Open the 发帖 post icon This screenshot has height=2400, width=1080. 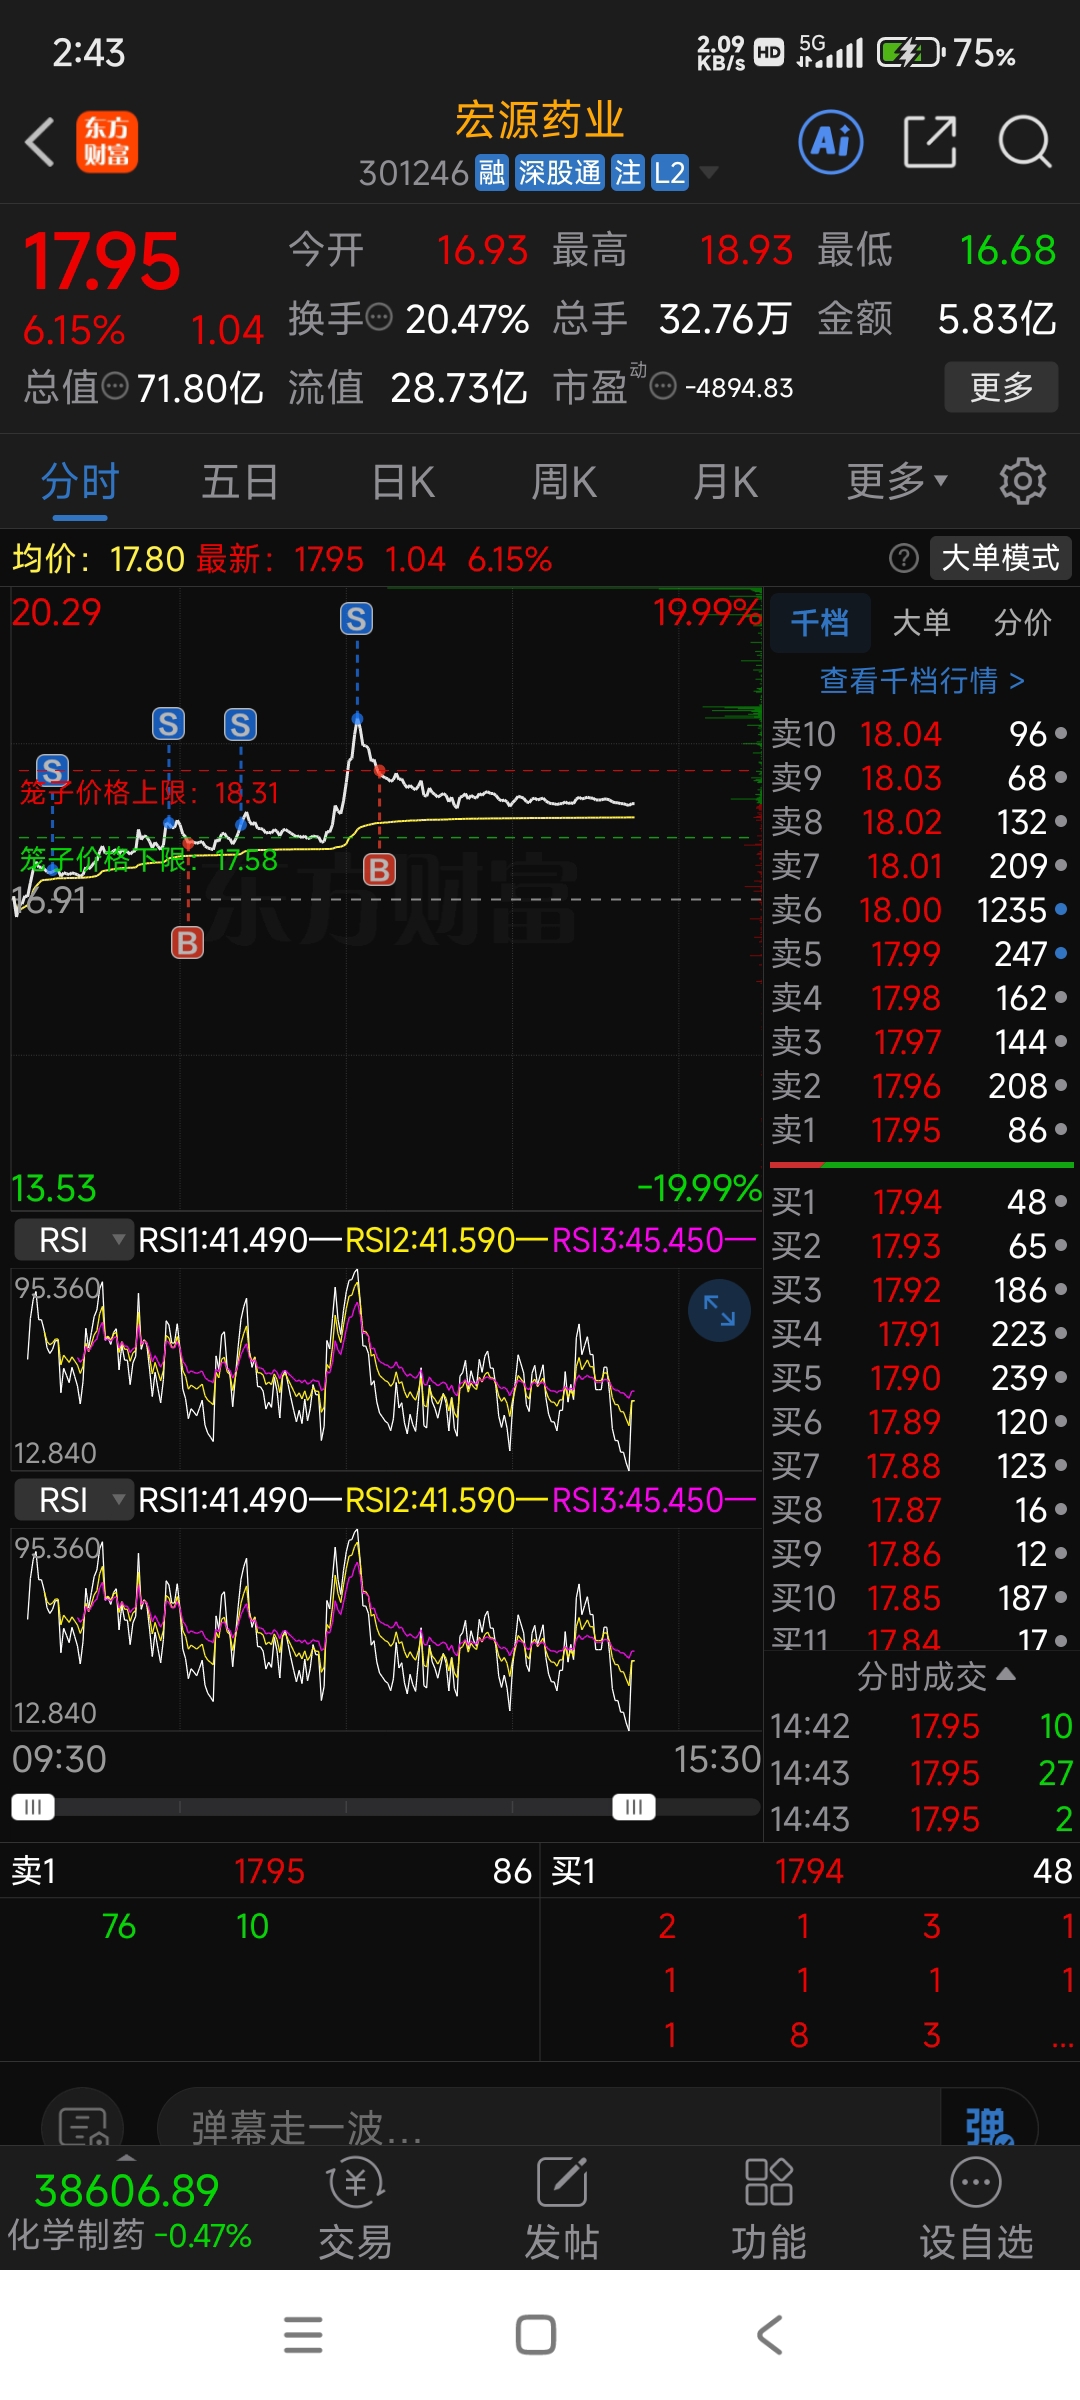pyautogui.click(x=562, y=2208)
